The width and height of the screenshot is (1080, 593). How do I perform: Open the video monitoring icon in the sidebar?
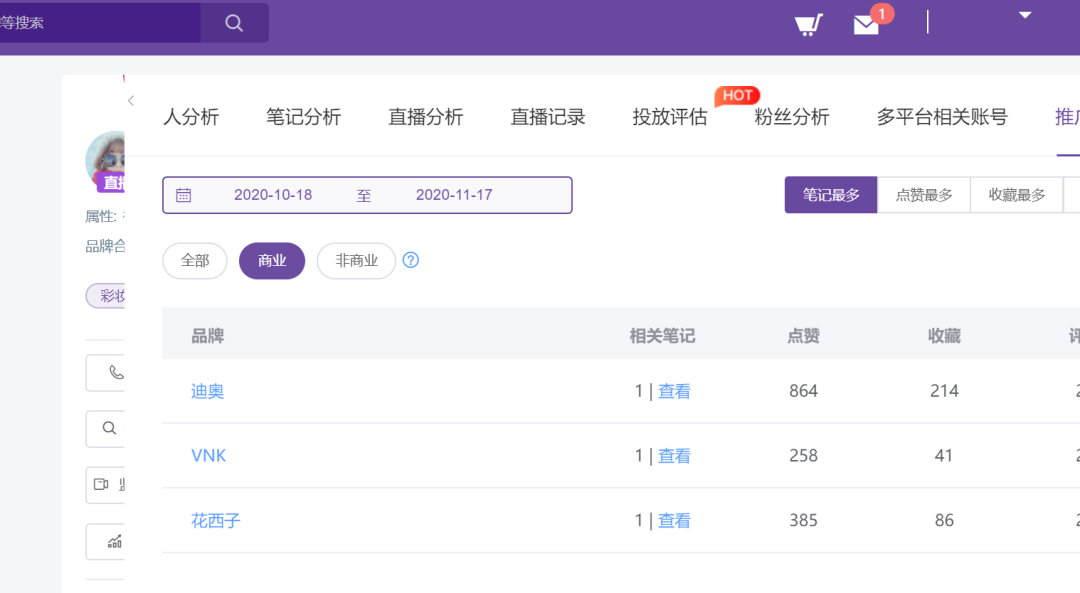(110, 484)
